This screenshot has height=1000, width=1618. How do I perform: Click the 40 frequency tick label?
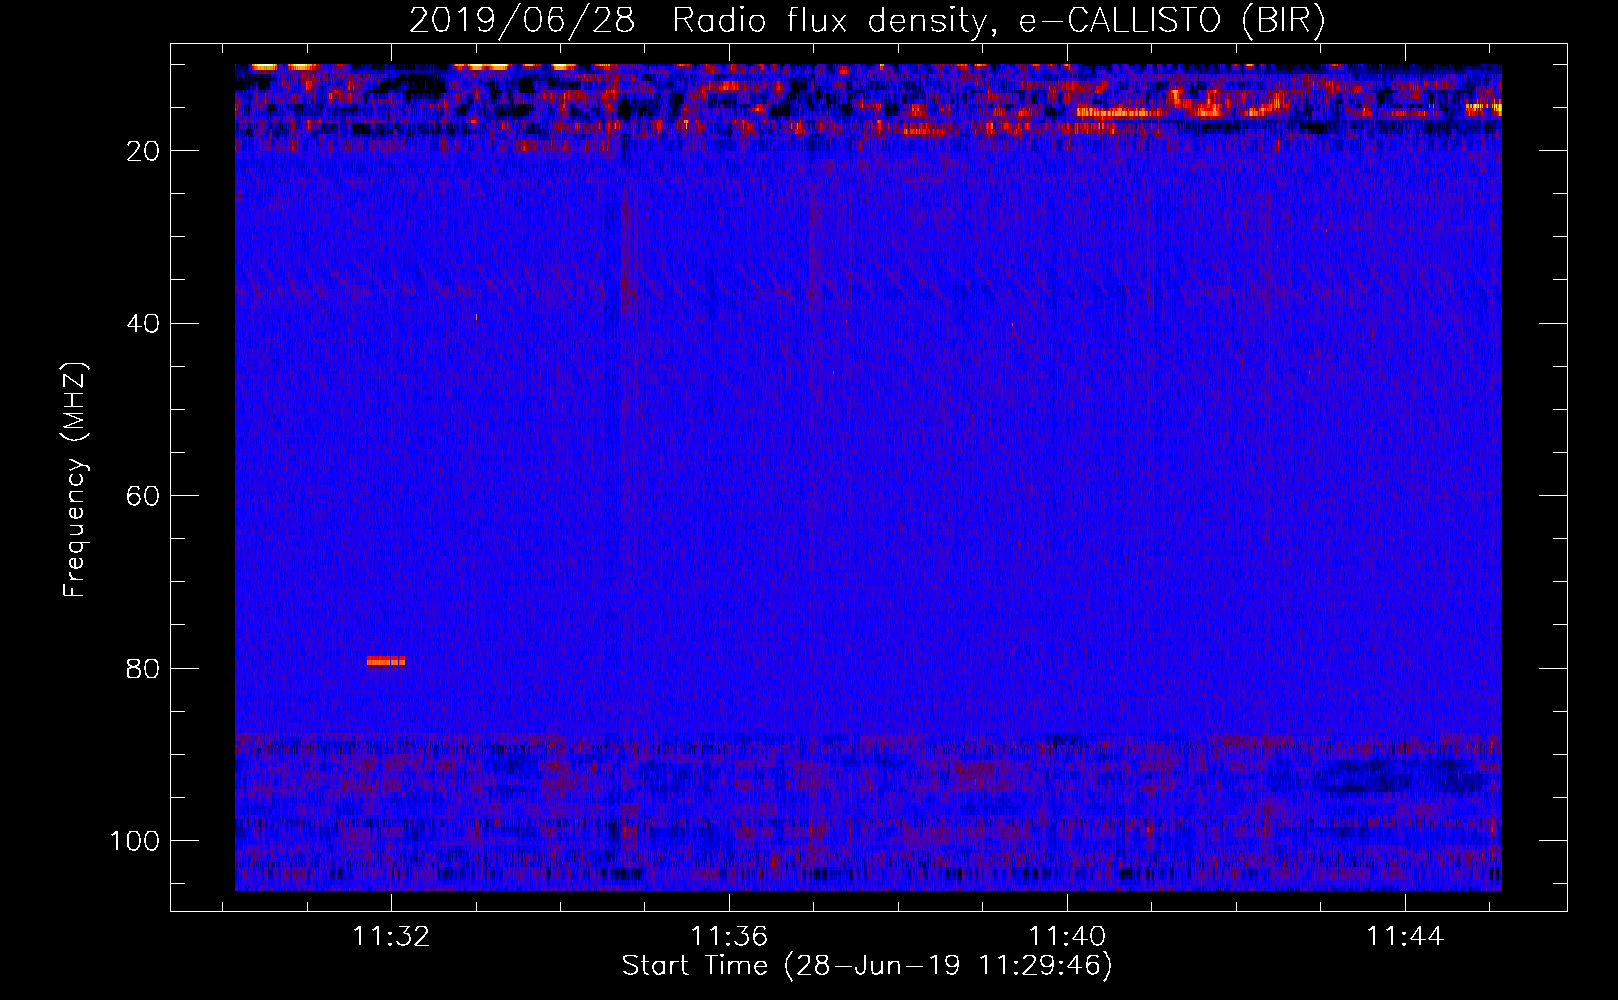coord(144,324)
